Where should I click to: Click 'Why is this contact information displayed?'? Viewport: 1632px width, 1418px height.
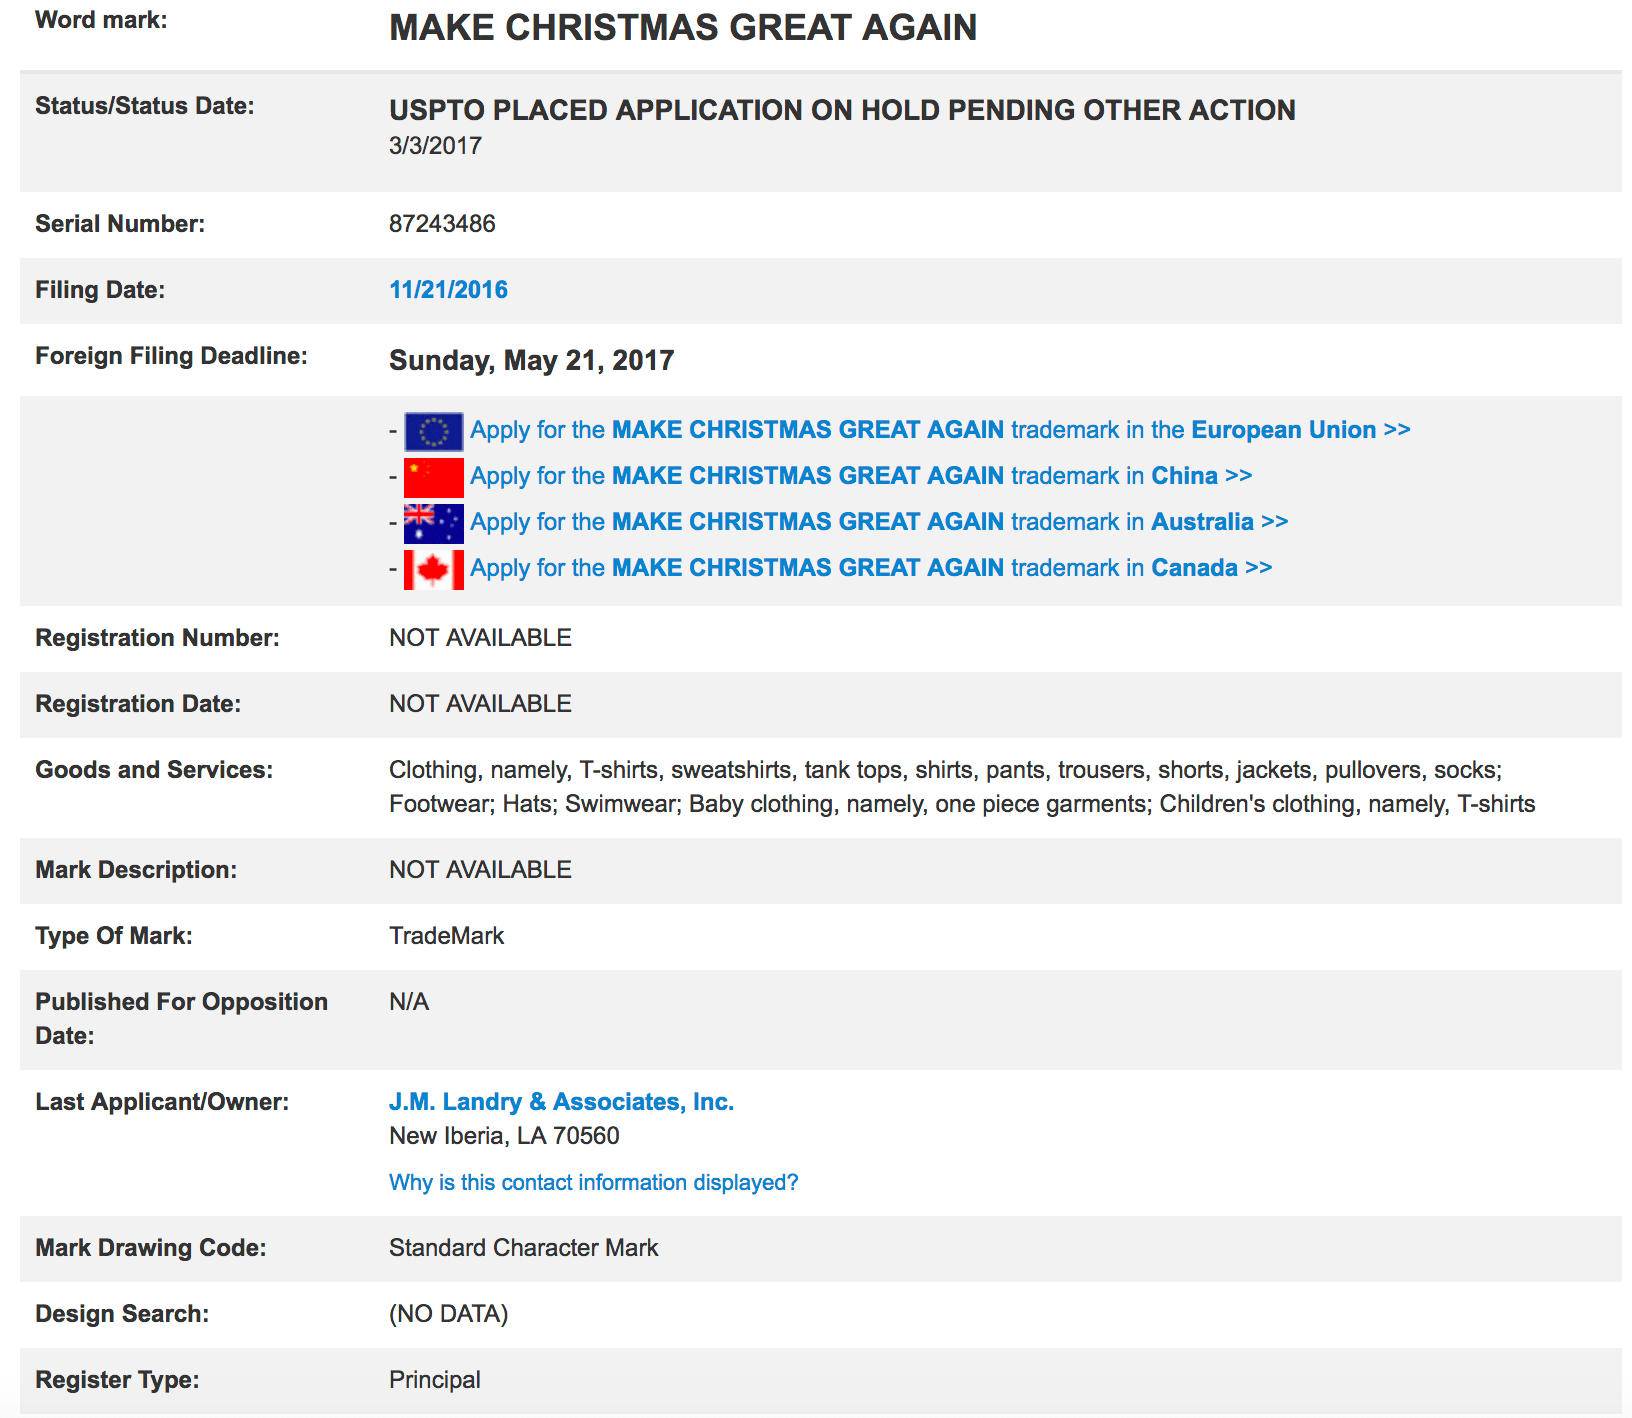(593, 1183)
